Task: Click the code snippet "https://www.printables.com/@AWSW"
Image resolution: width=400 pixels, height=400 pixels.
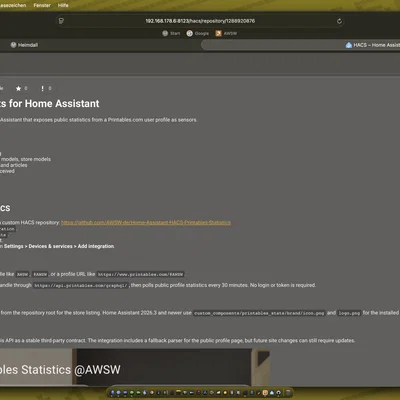Action: point(140,274)
